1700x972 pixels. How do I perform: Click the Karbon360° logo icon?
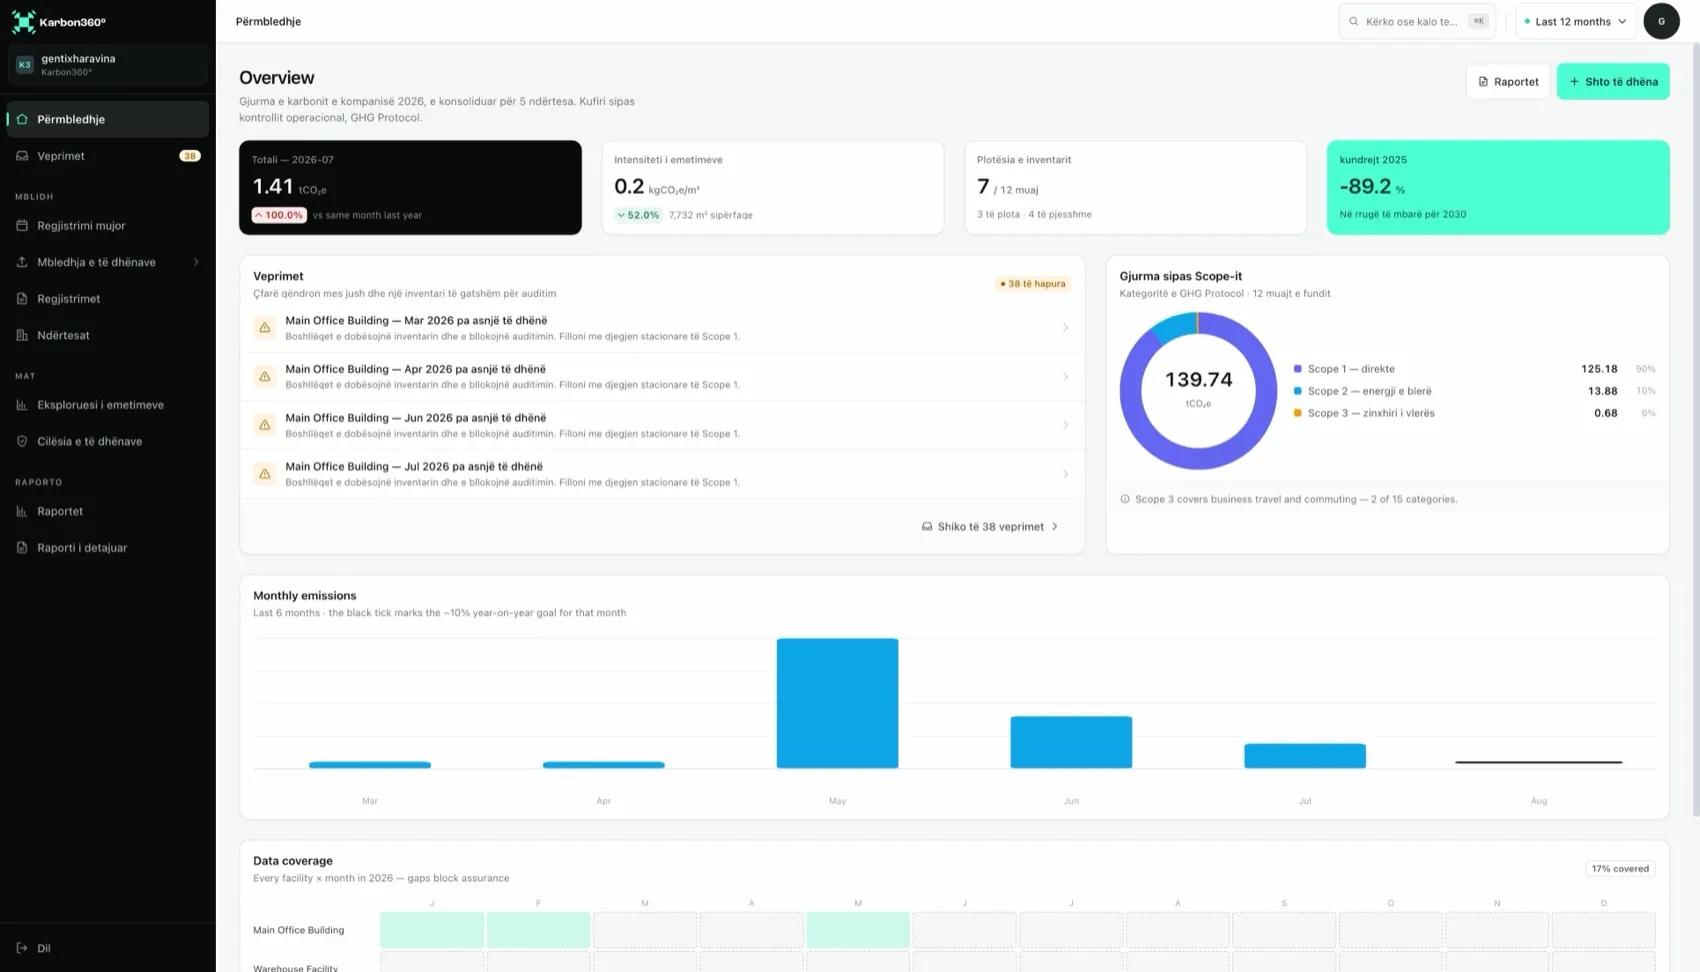click(23, 21)
